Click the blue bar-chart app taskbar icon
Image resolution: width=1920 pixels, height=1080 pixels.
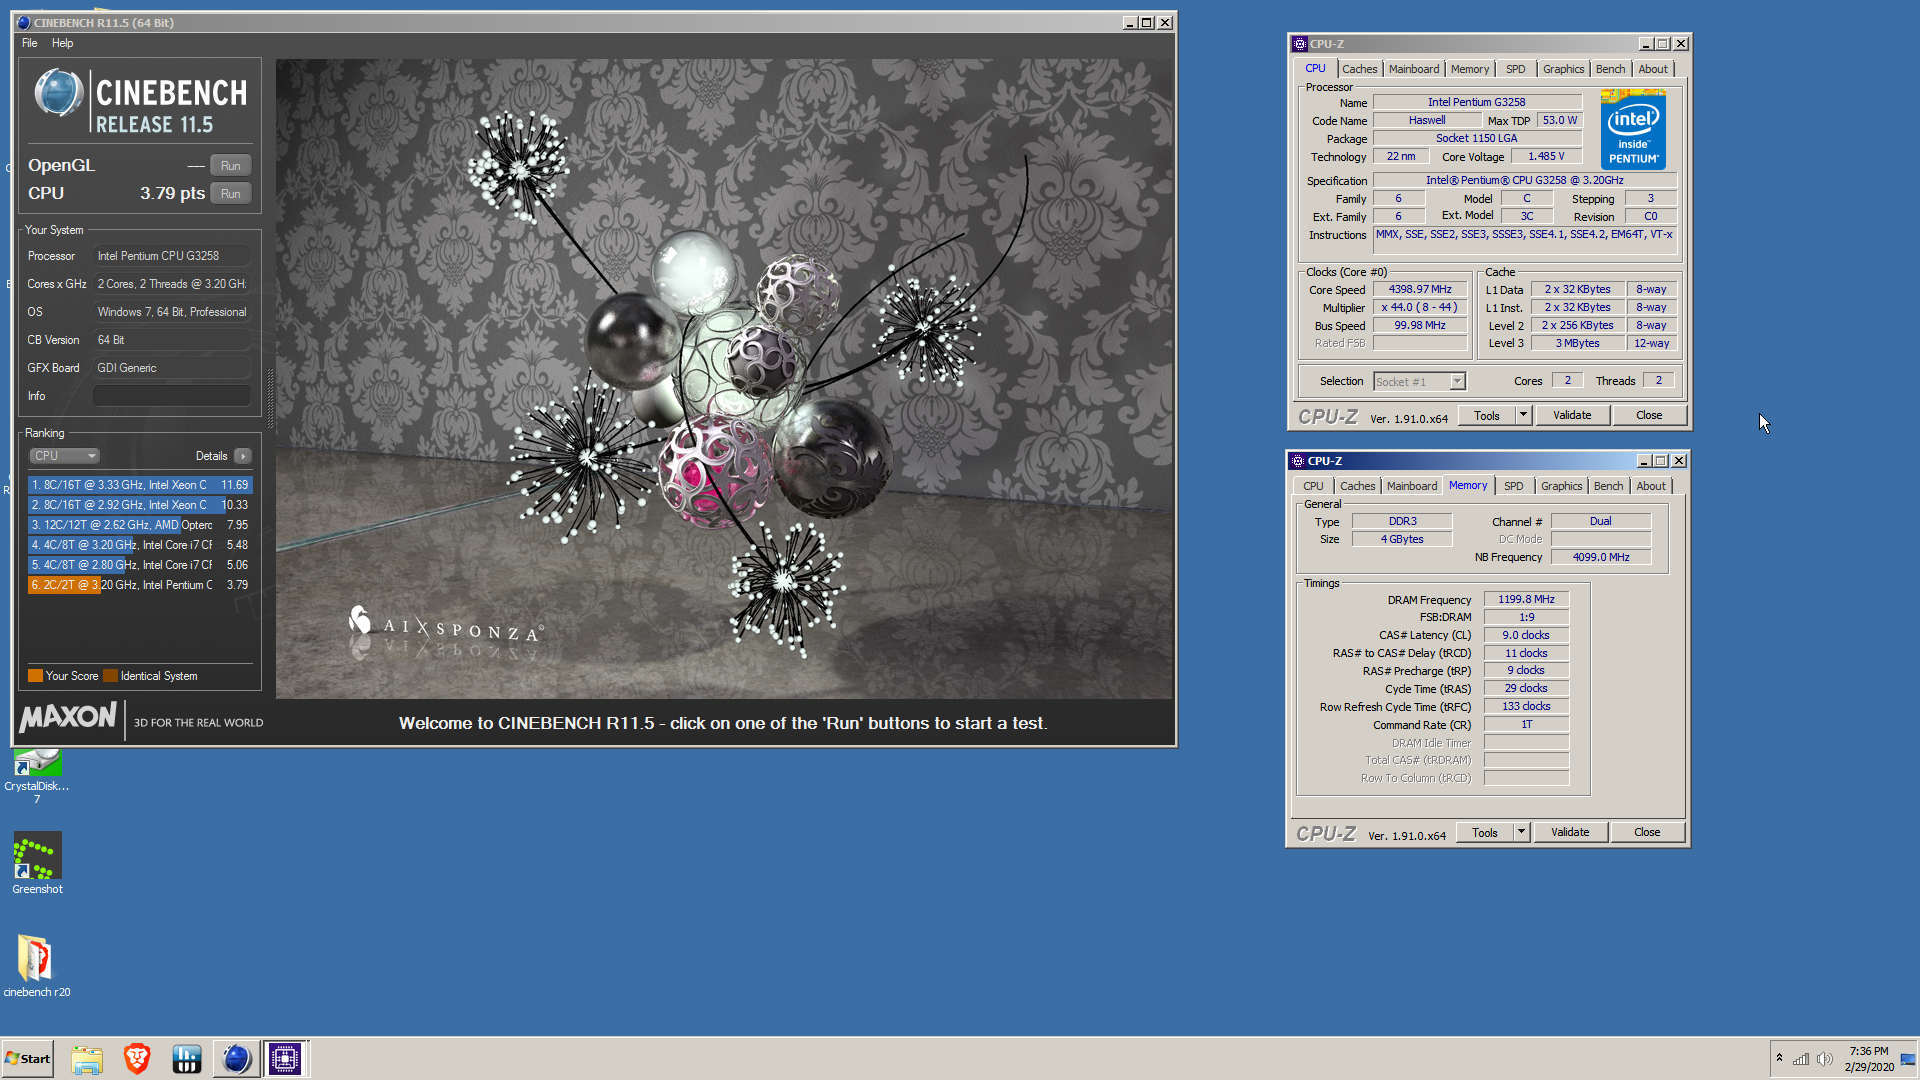[x=187, y=1059]
